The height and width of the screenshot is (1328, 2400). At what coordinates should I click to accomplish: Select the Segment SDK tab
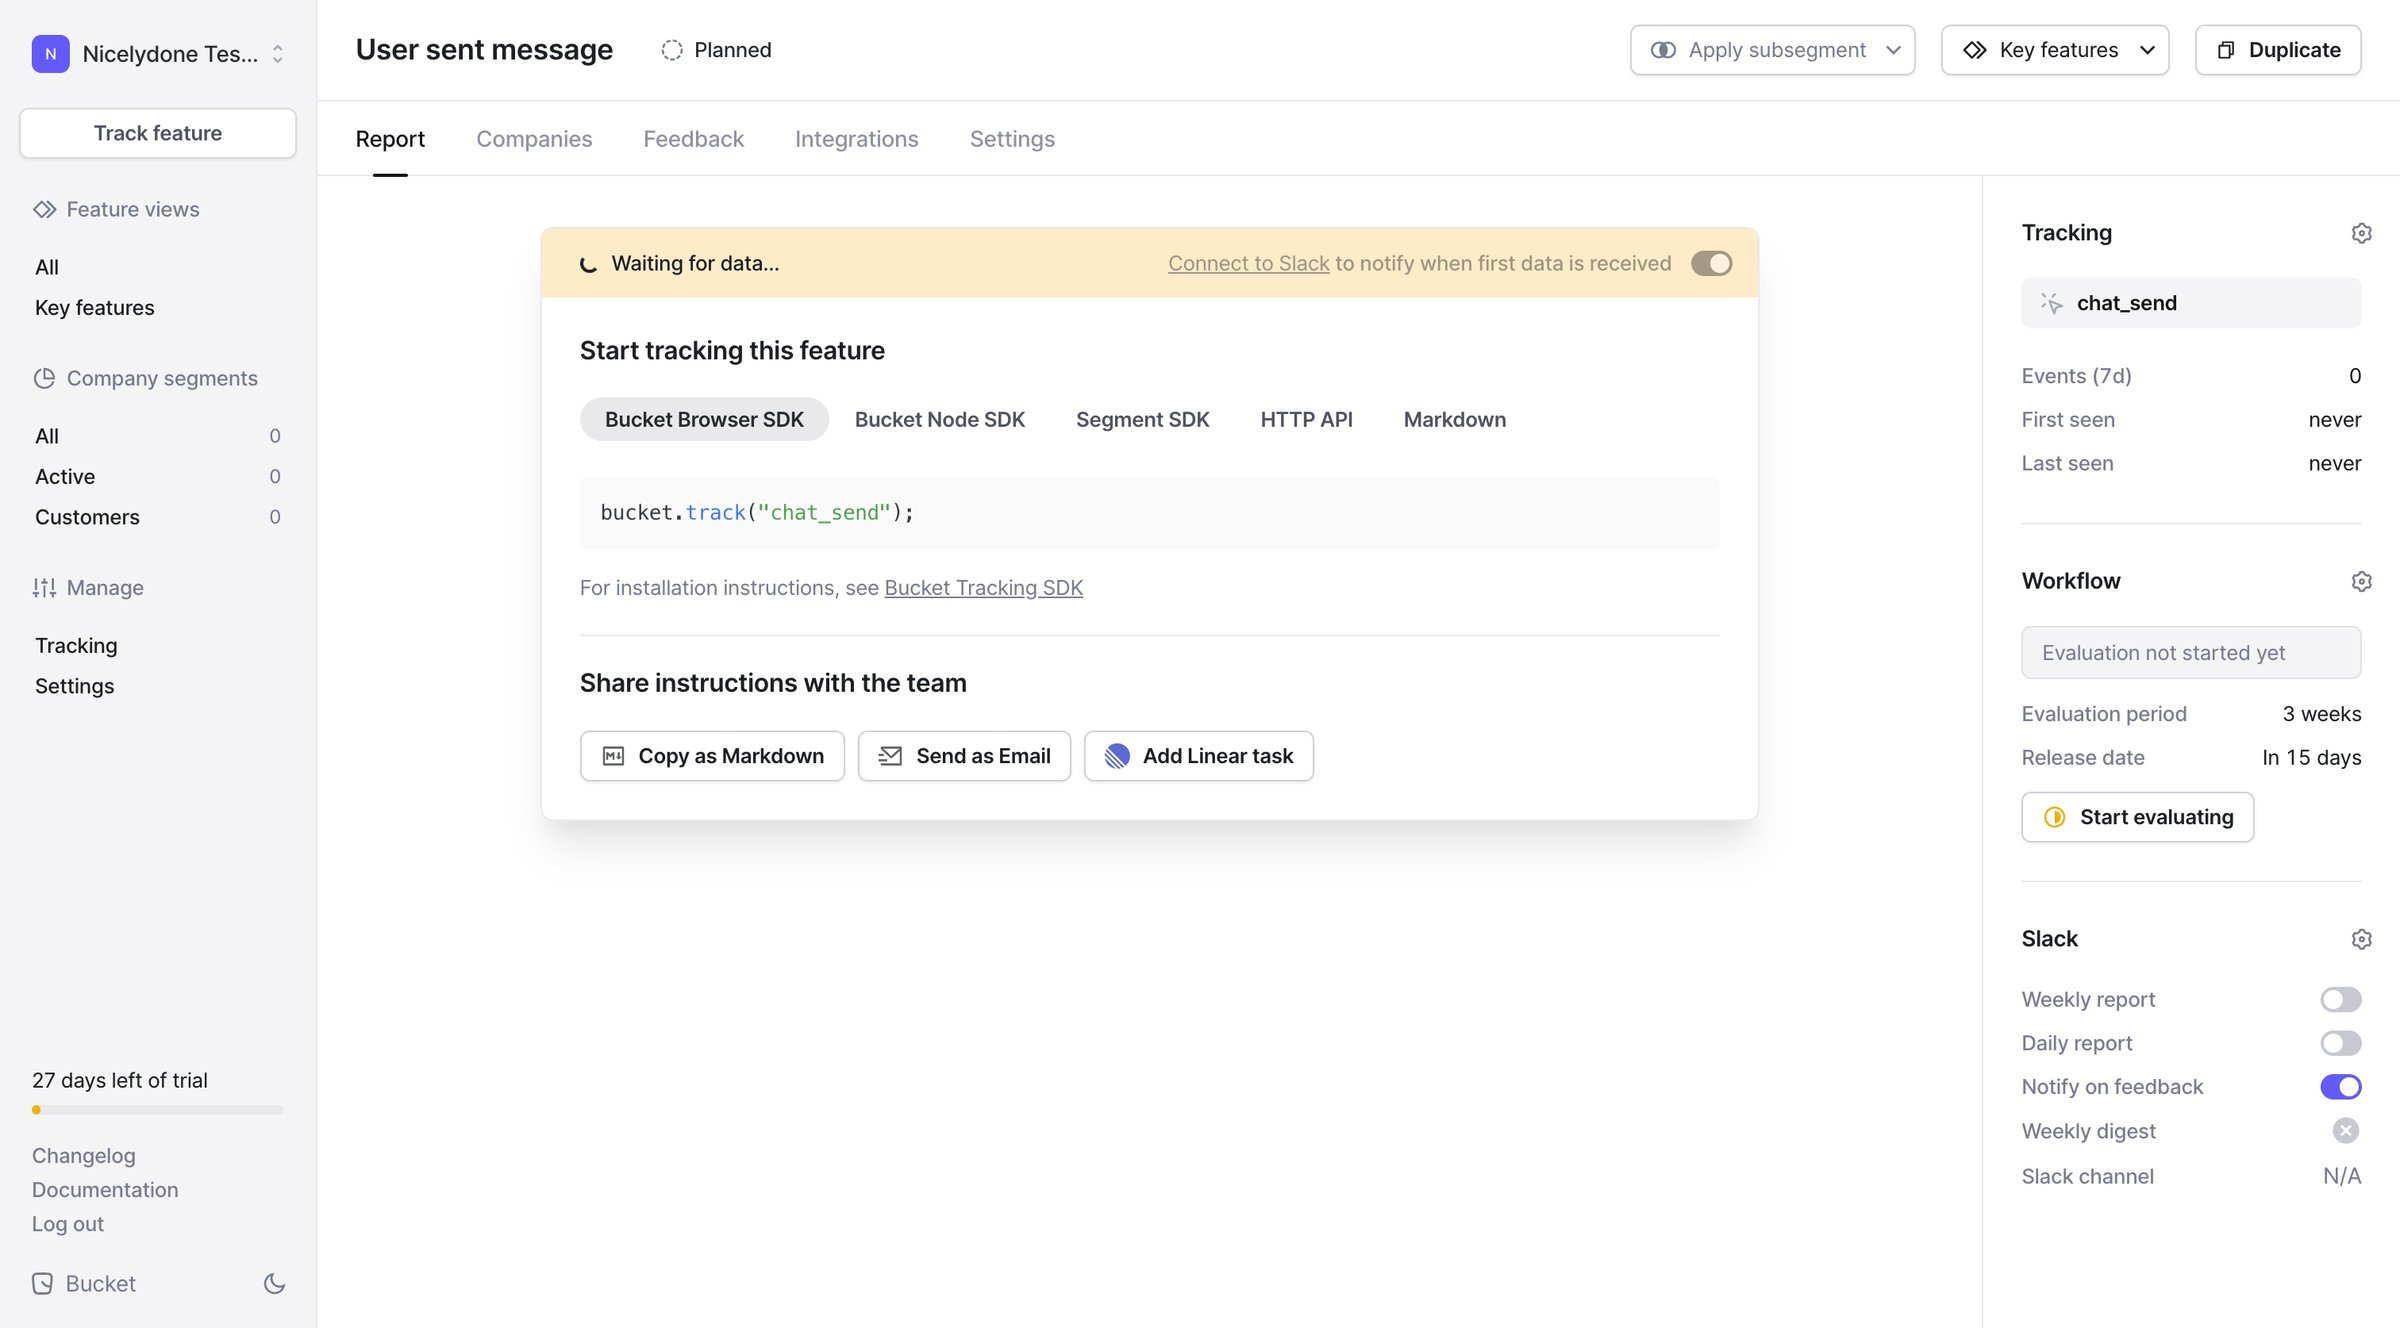(1143, 420)
